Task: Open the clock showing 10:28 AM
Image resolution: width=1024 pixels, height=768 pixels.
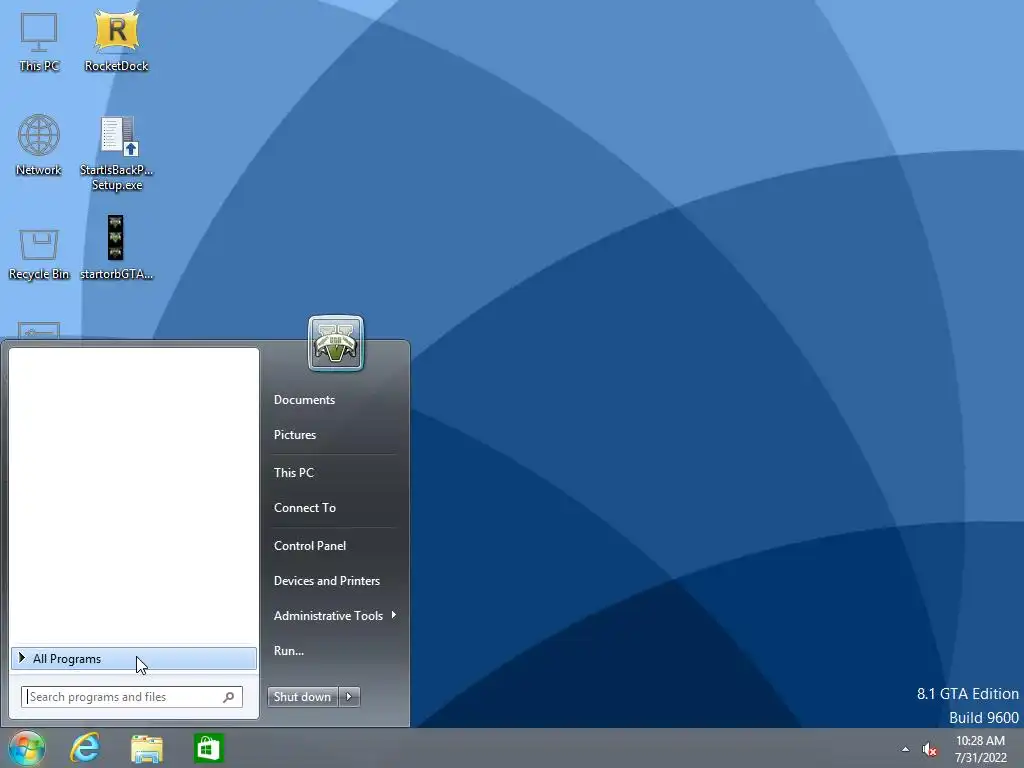Action: coord(981,749)
